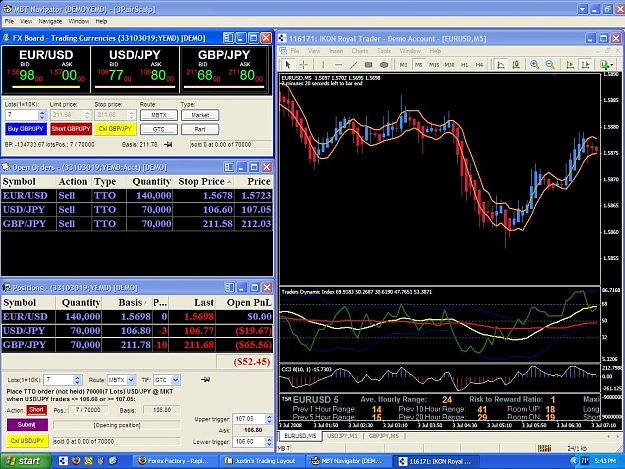Viewport: 625px width, 469px height.
Task: Click the Positions panel Lots spinner arrows
Action: point(78,380)
